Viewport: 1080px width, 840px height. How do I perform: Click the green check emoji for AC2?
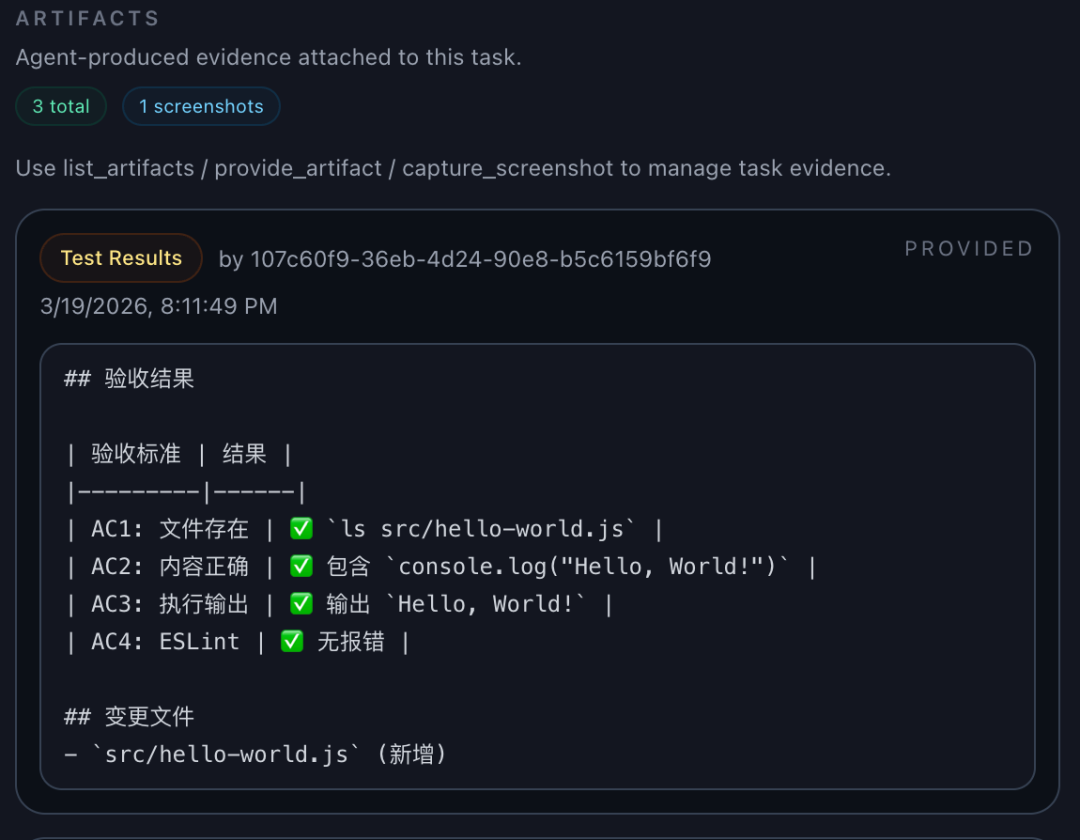[x=301, y=566]
